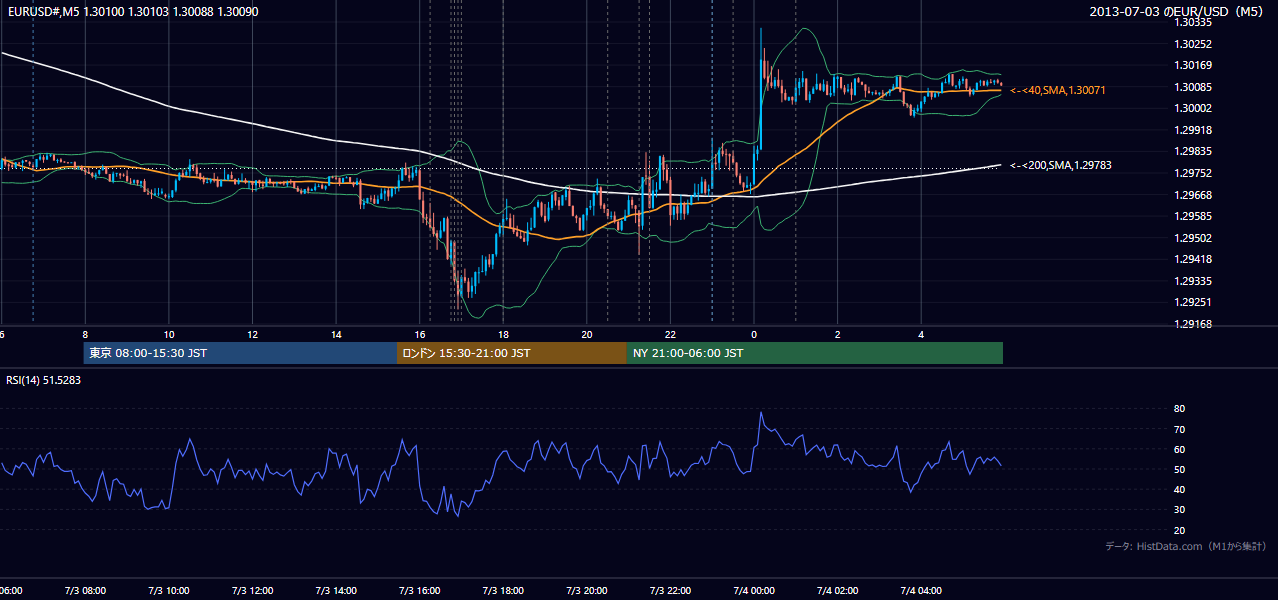Click price axis label 1.29918
Image resolution: width=1278 pixels, height=600 pixels.
[1193, 130]
